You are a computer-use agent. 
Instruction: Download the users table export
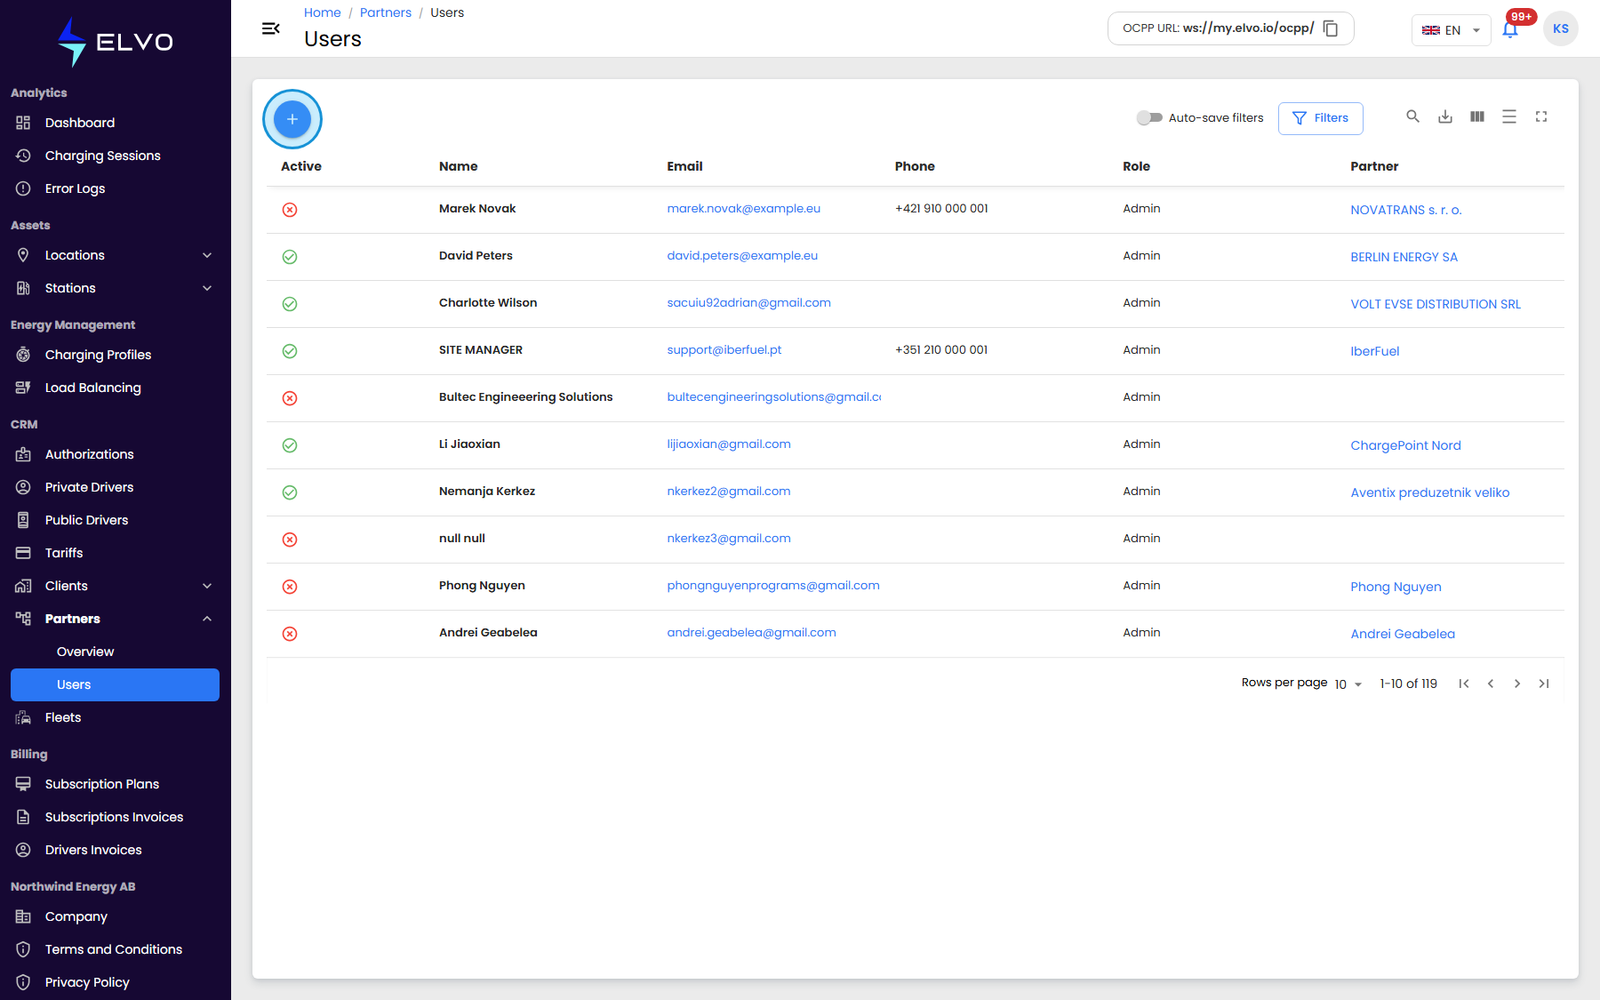(1445, 117)
